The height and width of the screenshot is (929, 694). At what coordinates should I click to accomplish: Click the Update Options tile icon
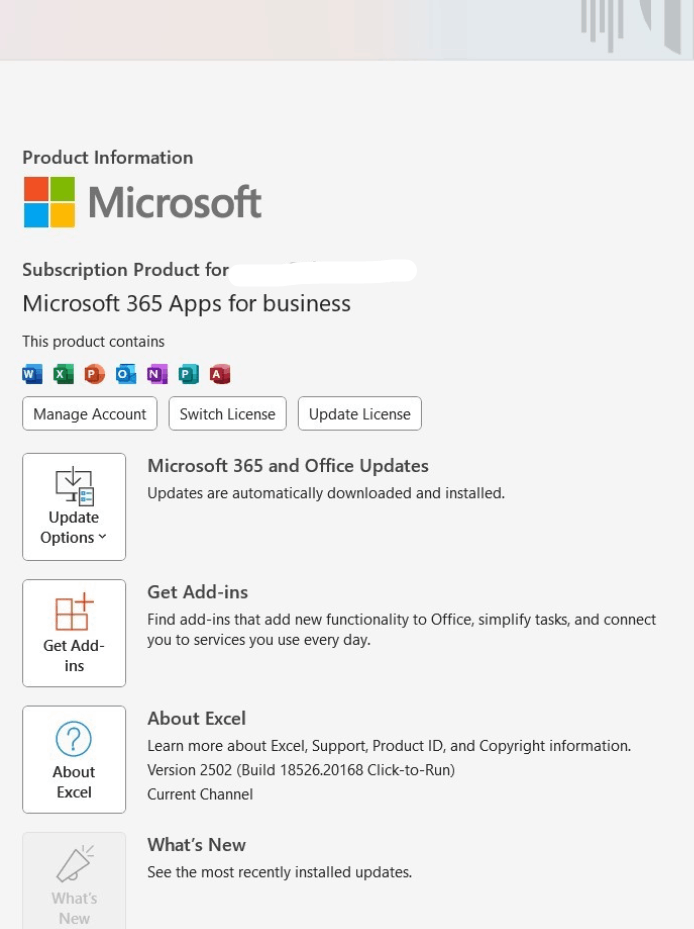pos(73,487)
